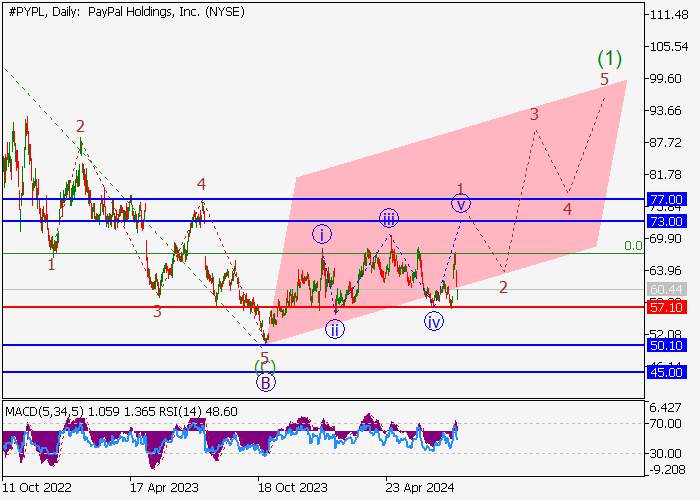Viewport: 700px width, 500px height.
Task: Select the circled ii wave marker
Action: tap(335, 329)
